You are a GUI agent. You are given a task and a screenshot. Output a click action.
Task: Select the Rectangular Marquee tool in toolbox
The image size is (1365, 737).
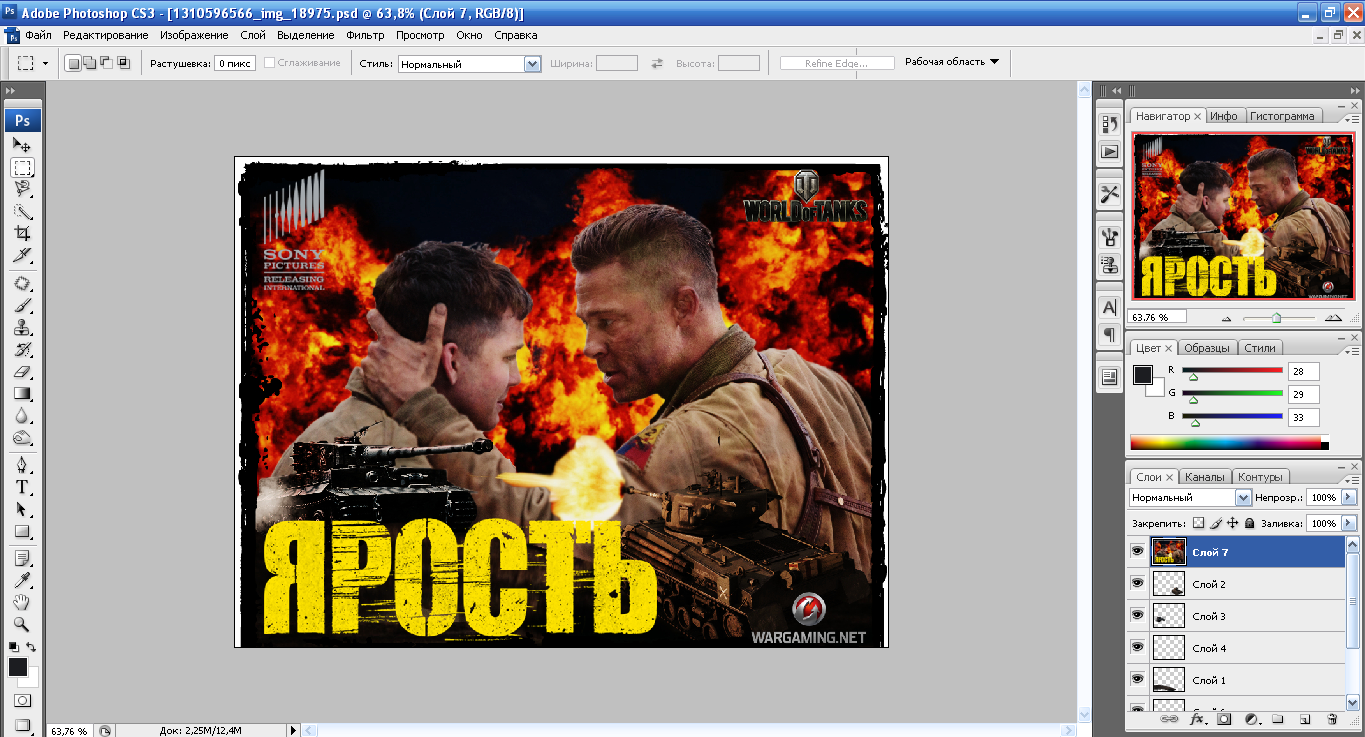pyautogui.click(x=22, y=168)
